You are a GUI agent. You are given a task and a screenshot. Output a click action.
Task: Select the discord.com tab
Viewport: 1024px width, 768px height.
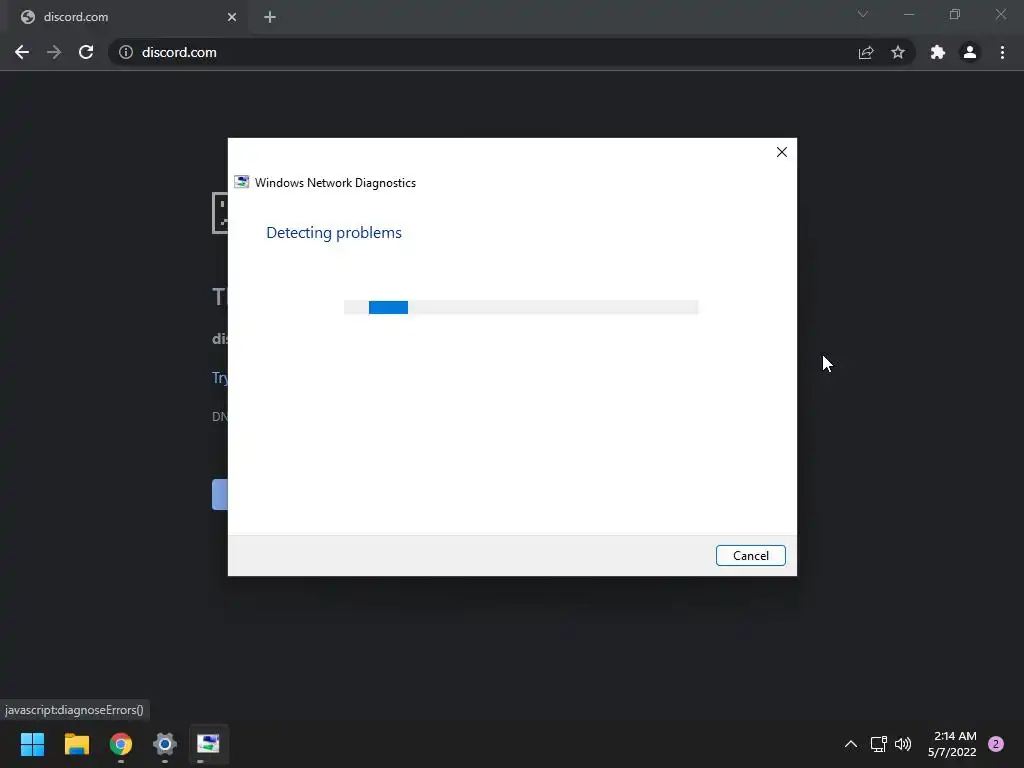[127, 17]
